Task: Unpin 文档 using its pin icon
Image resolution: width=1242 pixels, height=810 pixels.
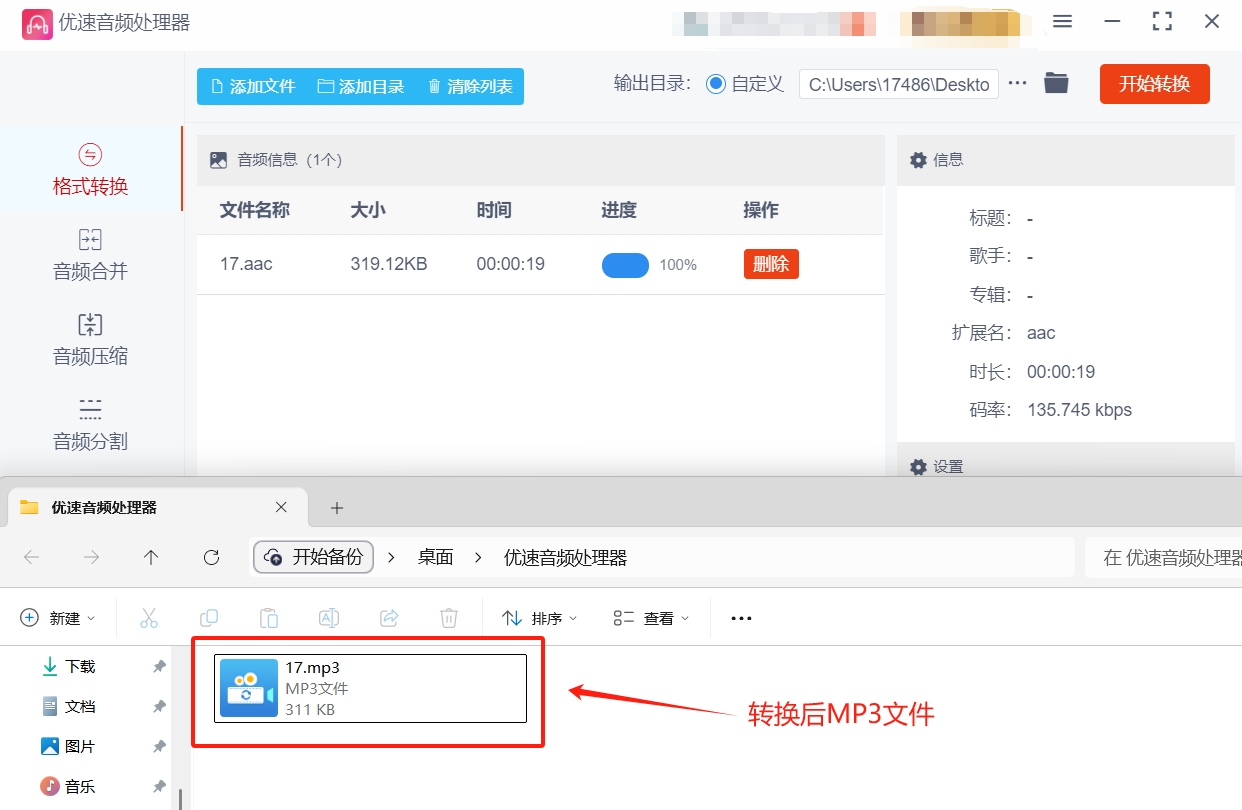Action: (159, 706)
